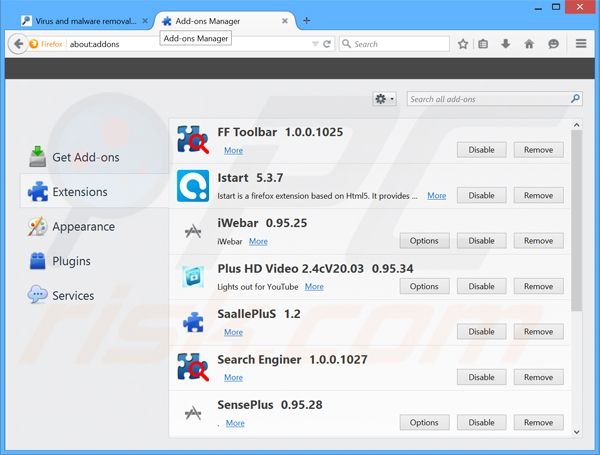Disable the SensePlus extension
Screen dimensions: 600x455
pos(481,422)
